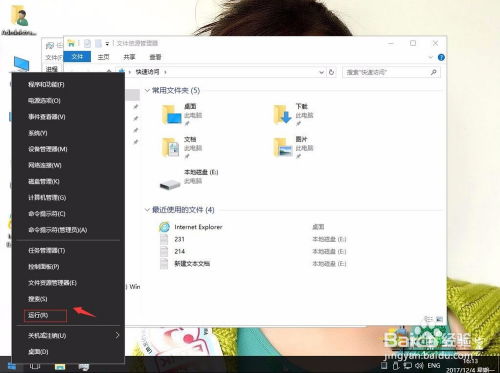The width and height of the screenshot is (500, 373).
Task: Switch to the 查看 ribbon tab
Action: pyautogui.click(x=155, y=57)
